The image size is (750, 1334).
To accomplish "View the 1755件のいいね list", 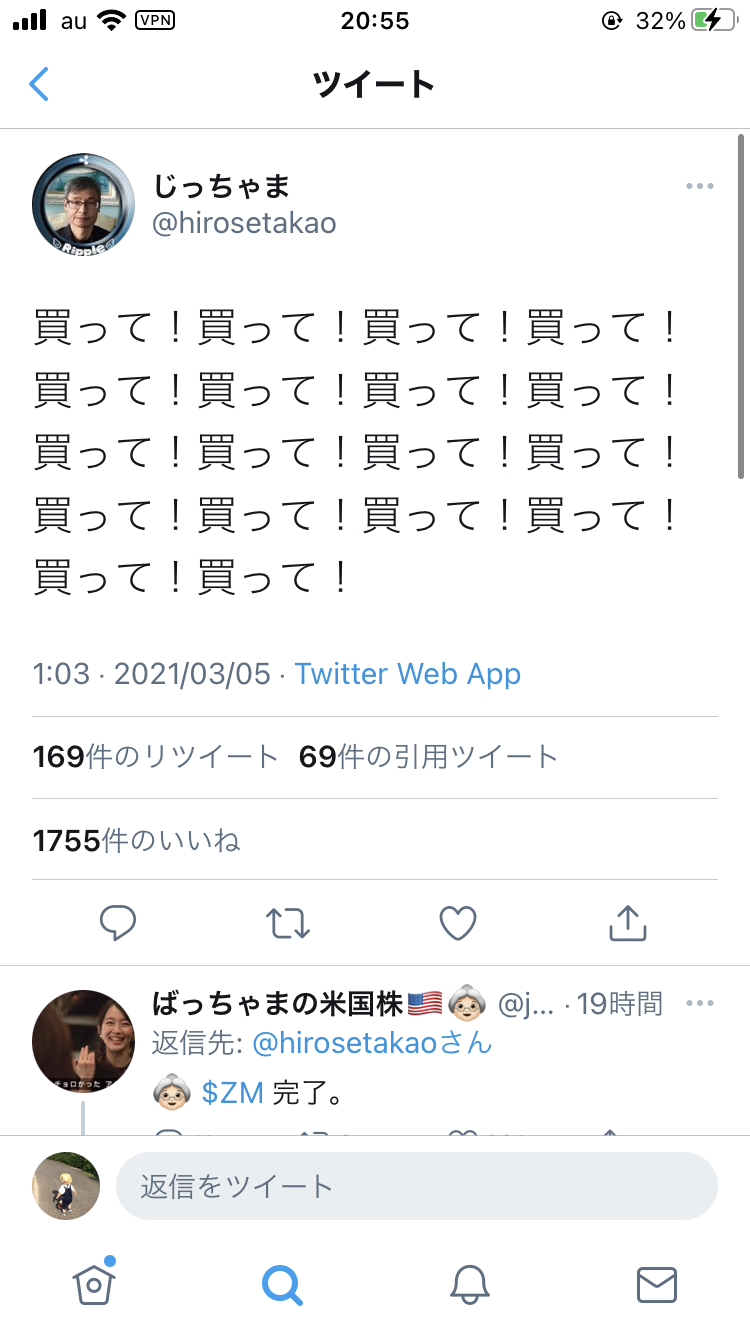I will (x=137, y=841).
